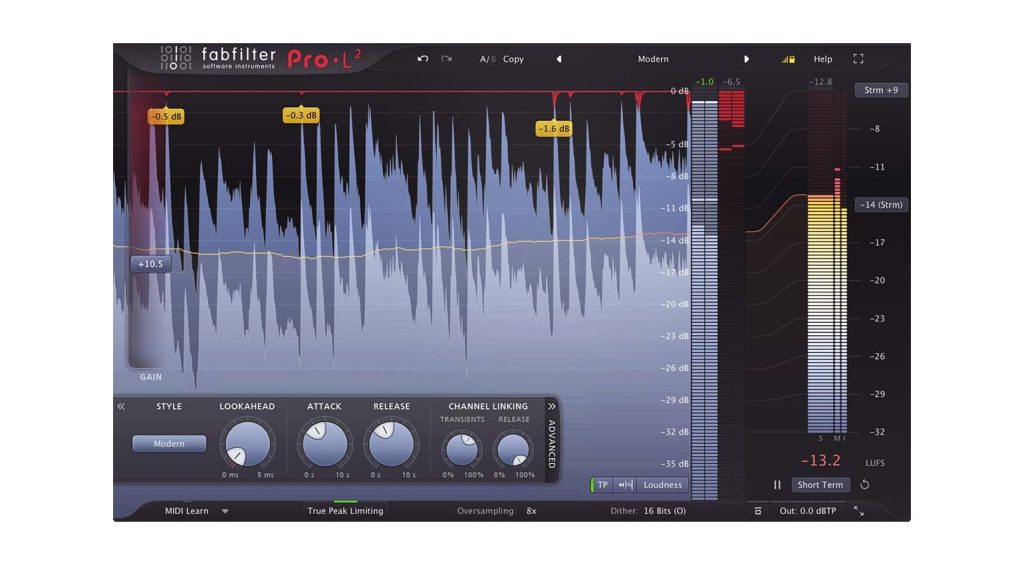1024x565 pixels.
Task: Open the Modern preset menu in header
Action: (653, 59)
